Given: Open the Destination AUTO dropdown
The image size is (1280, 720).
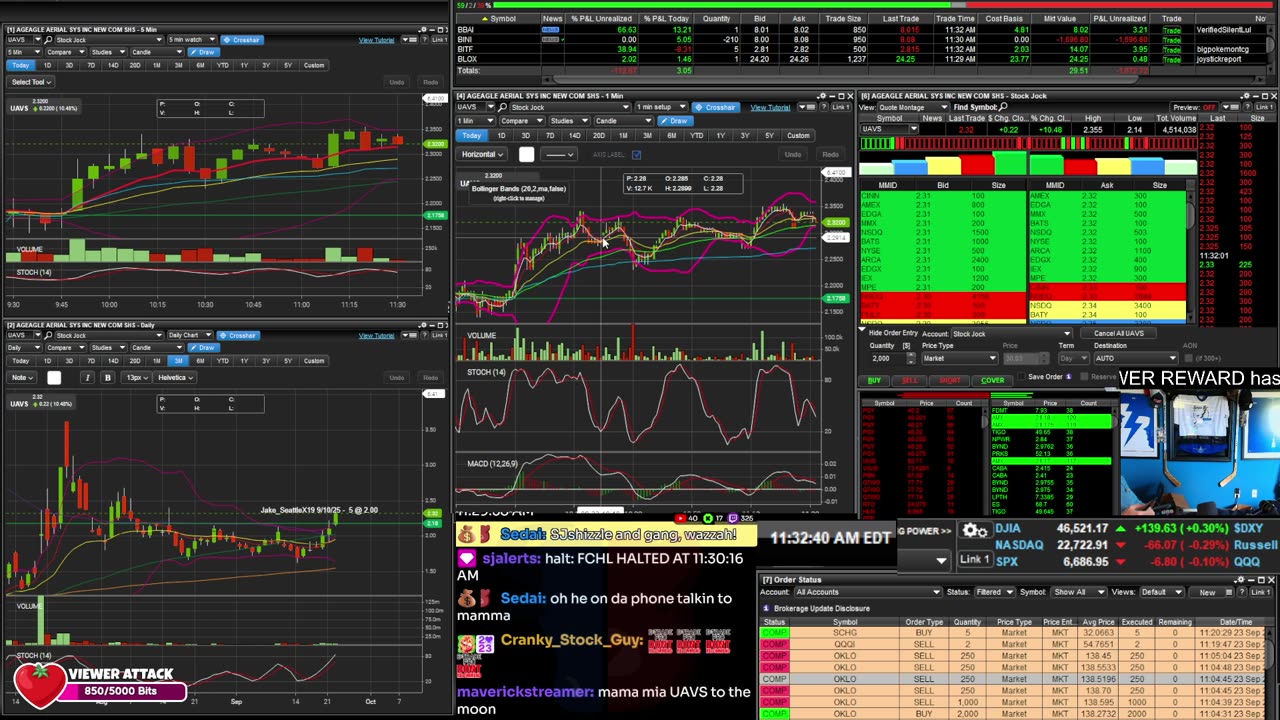Looking at the screenshot, I should point(1136,358).
